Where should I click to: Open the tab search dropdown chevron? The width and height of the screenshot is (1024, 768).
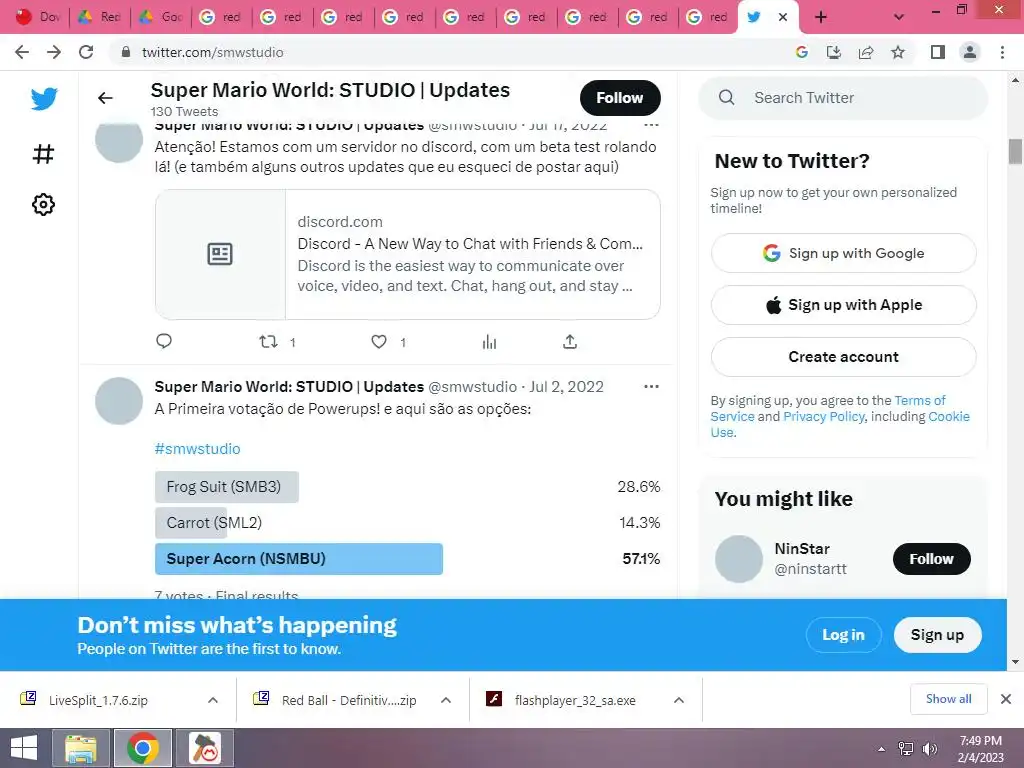click(899, 17)
